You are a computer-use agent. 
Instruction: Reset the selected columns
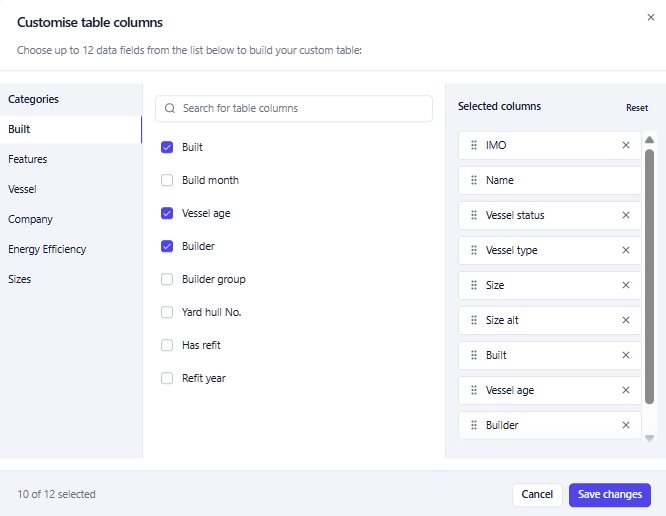click(x=637, y=108)
